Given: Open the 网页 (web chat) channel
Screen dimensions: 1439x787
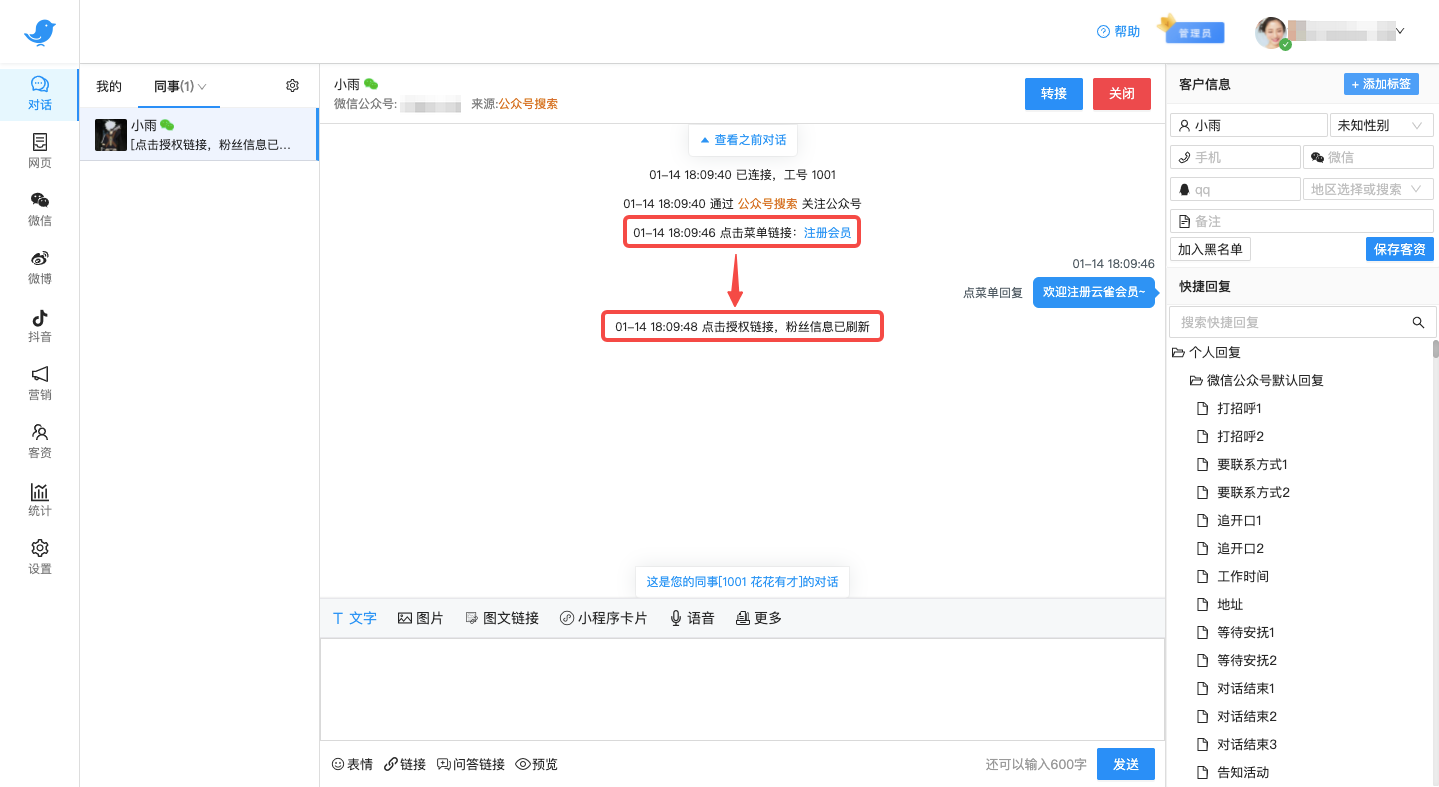Looking at the screenshot, I should pyautogui.click(x=39, y=152).
